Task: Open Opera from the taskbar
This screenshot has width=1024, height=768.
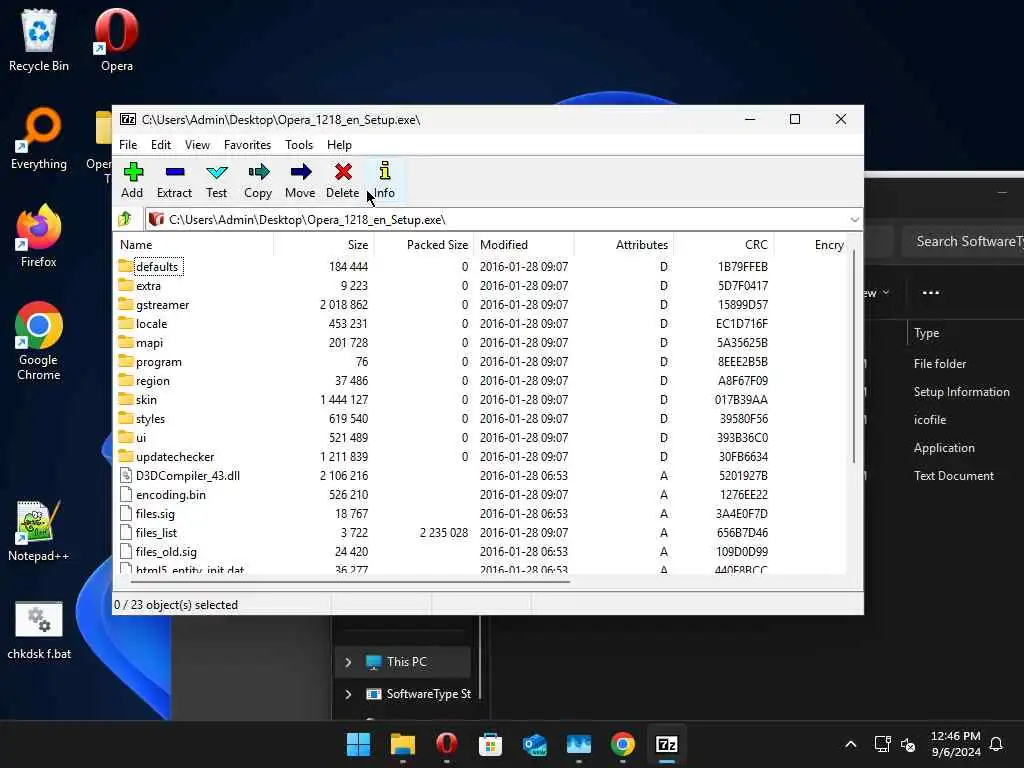Action: pos(447,744)
